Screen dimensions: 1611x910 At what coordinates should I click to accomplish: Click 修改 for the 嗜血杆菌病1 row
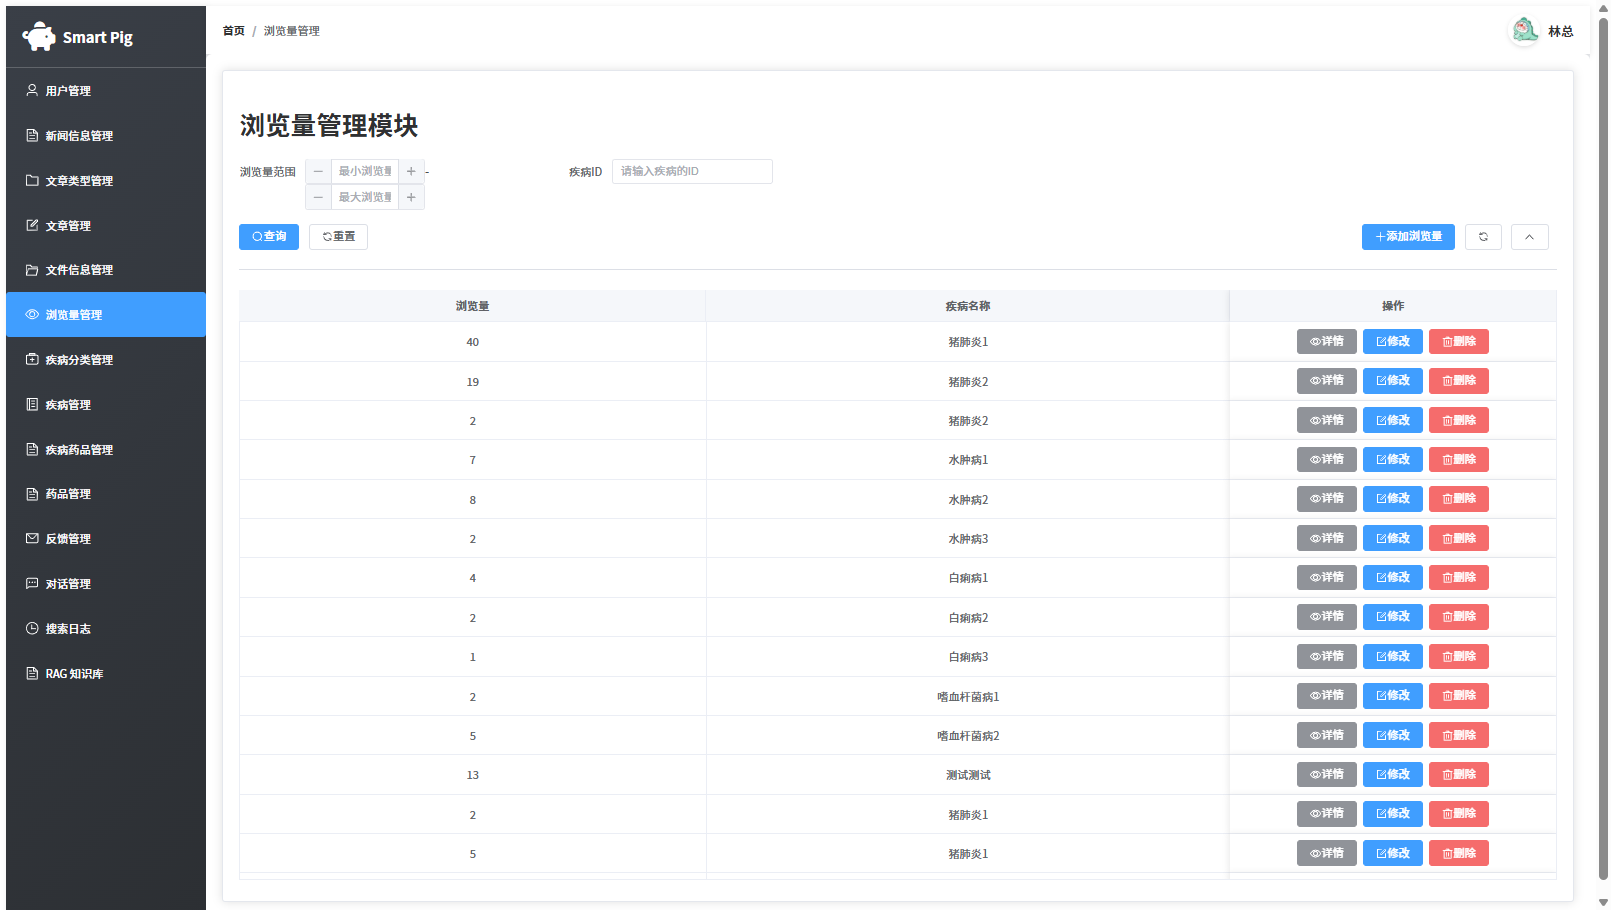pyautogui.click(x=1393, y=696)
